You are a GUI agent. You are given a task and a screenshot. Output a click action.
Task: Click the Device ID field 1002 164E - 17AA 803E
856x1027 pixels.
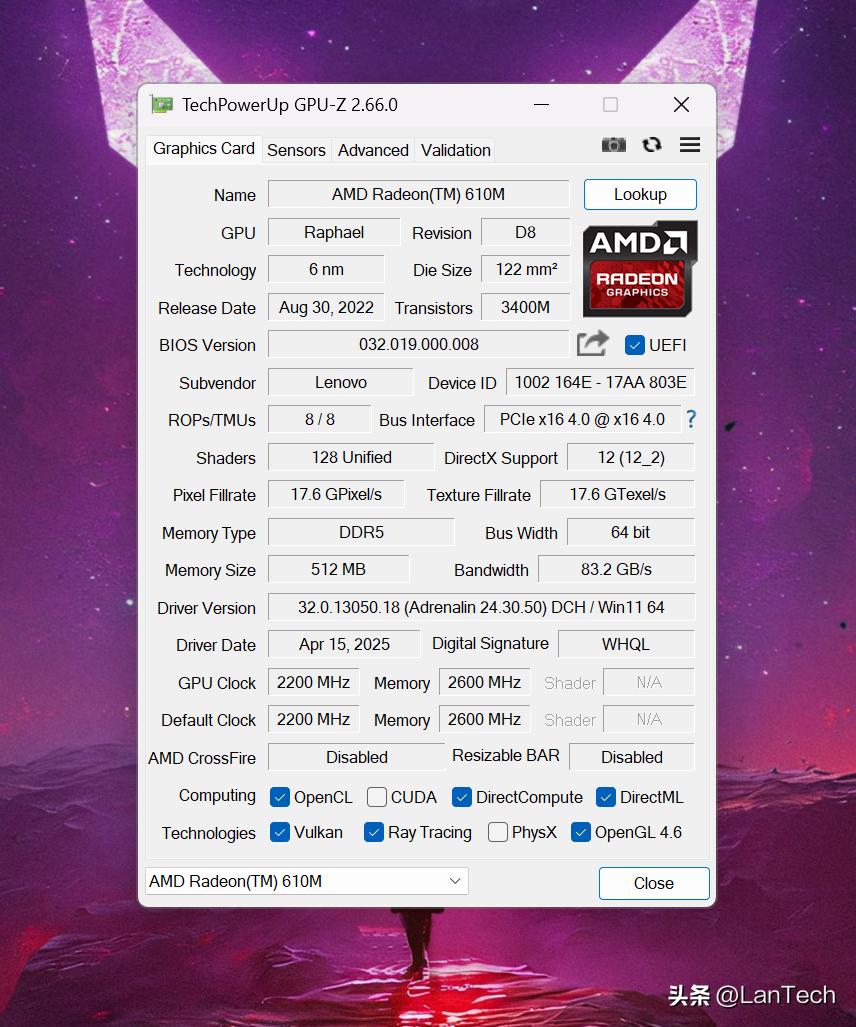click(600, 383)
